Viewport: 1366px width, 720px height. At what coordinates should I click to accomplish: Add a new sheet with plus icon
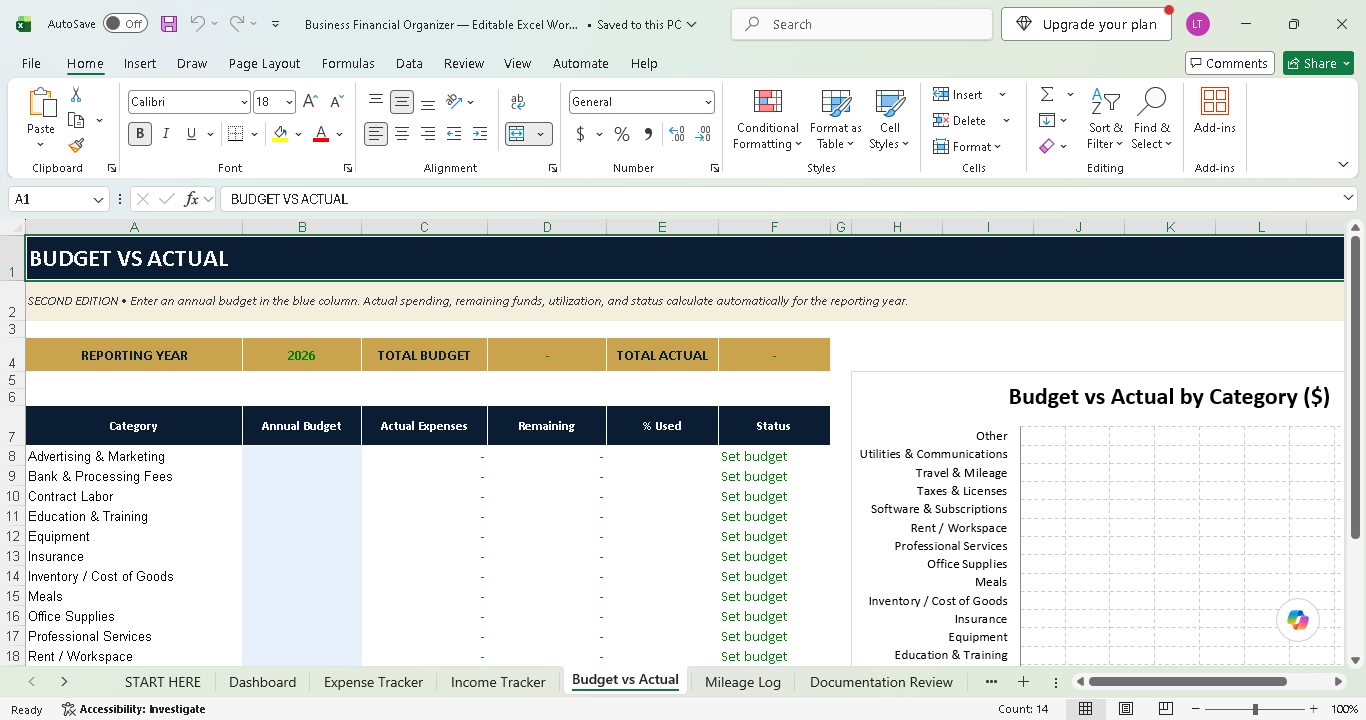coord(1023,682)
